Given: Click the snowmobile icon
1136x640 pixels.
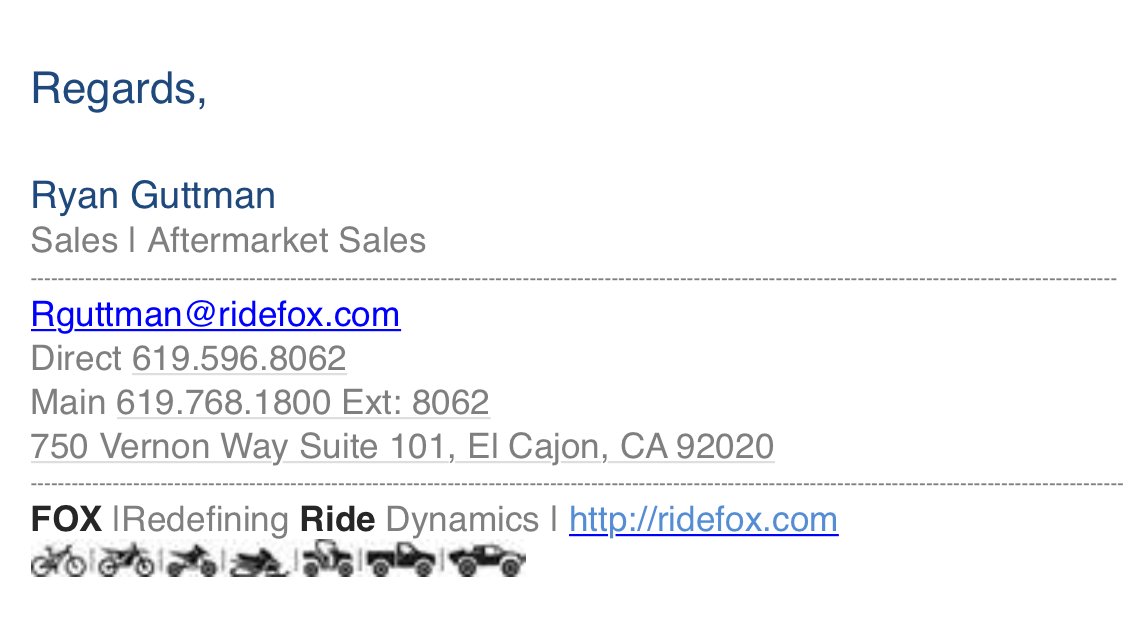Looking at the screenshot, I should point(259,562).
